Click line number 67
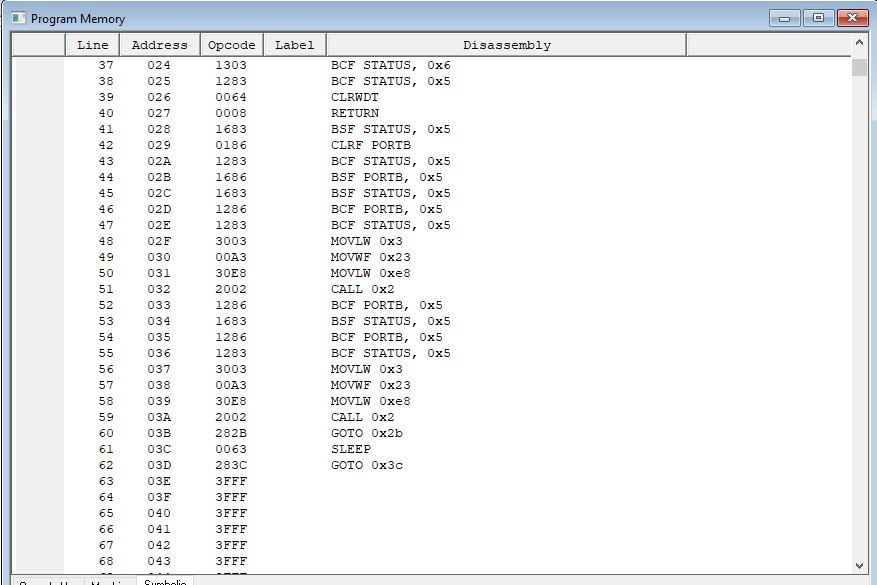 pos(106,545)
